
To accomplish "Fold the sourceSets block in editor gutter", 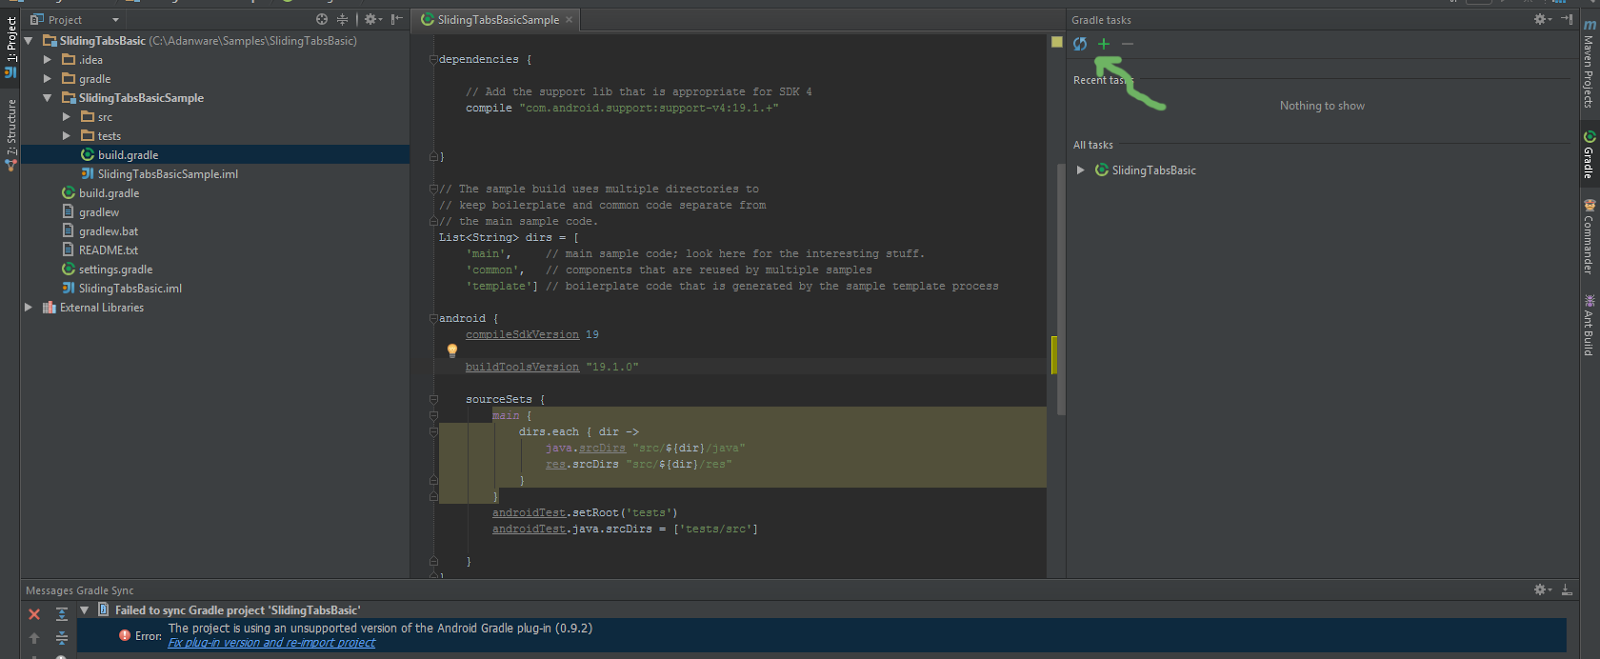I will click(x=433, y=399).
